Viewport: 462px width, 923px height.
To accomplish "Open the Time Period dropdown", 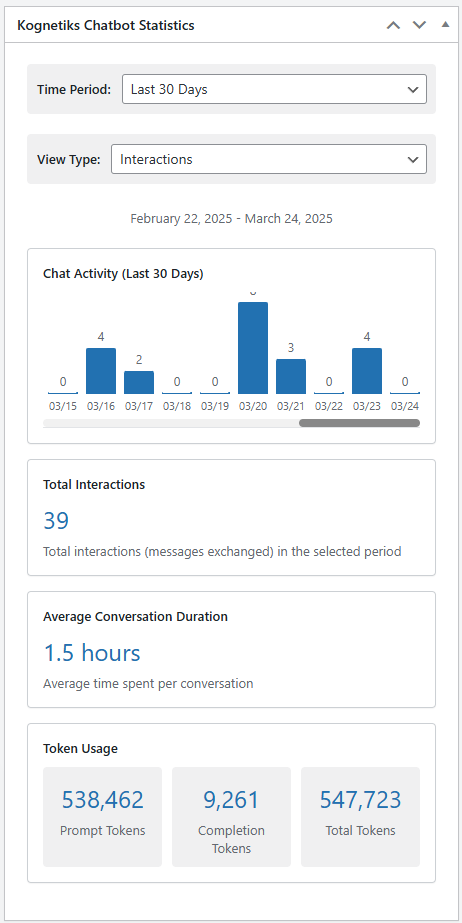I will coord(274,89).
